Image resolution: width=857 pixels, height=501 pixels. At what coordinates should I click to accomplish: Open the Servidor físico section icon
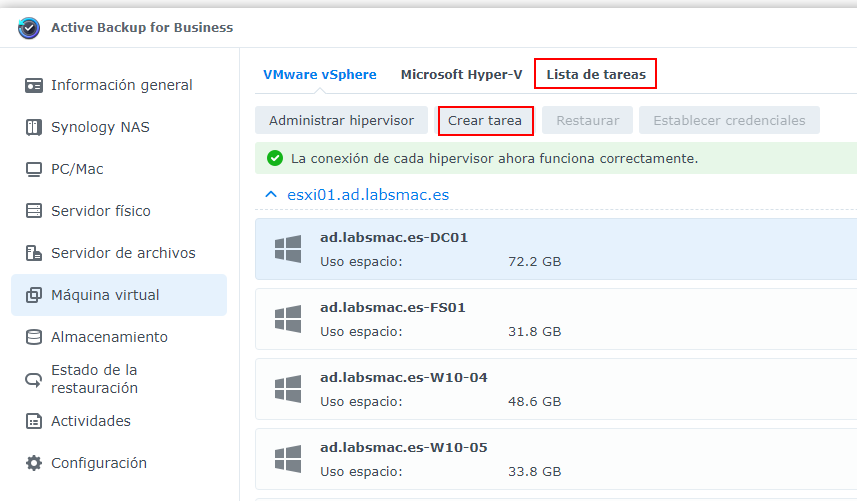point(34,211)
